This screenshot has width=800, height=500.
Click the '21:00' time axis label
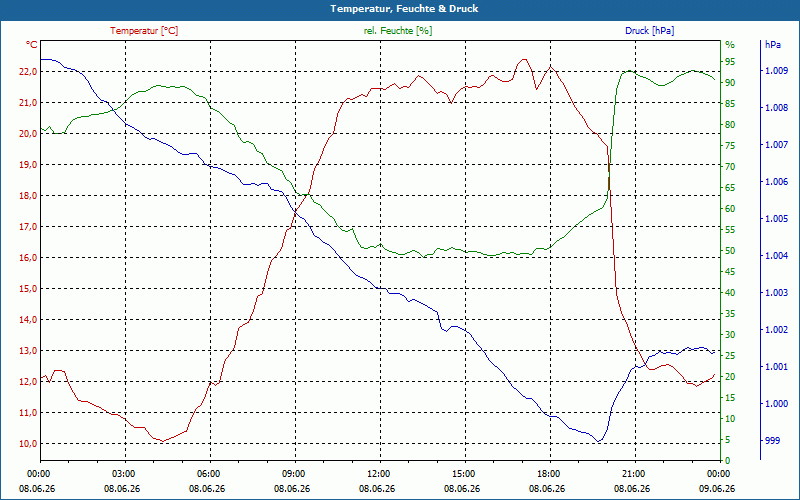633,473
